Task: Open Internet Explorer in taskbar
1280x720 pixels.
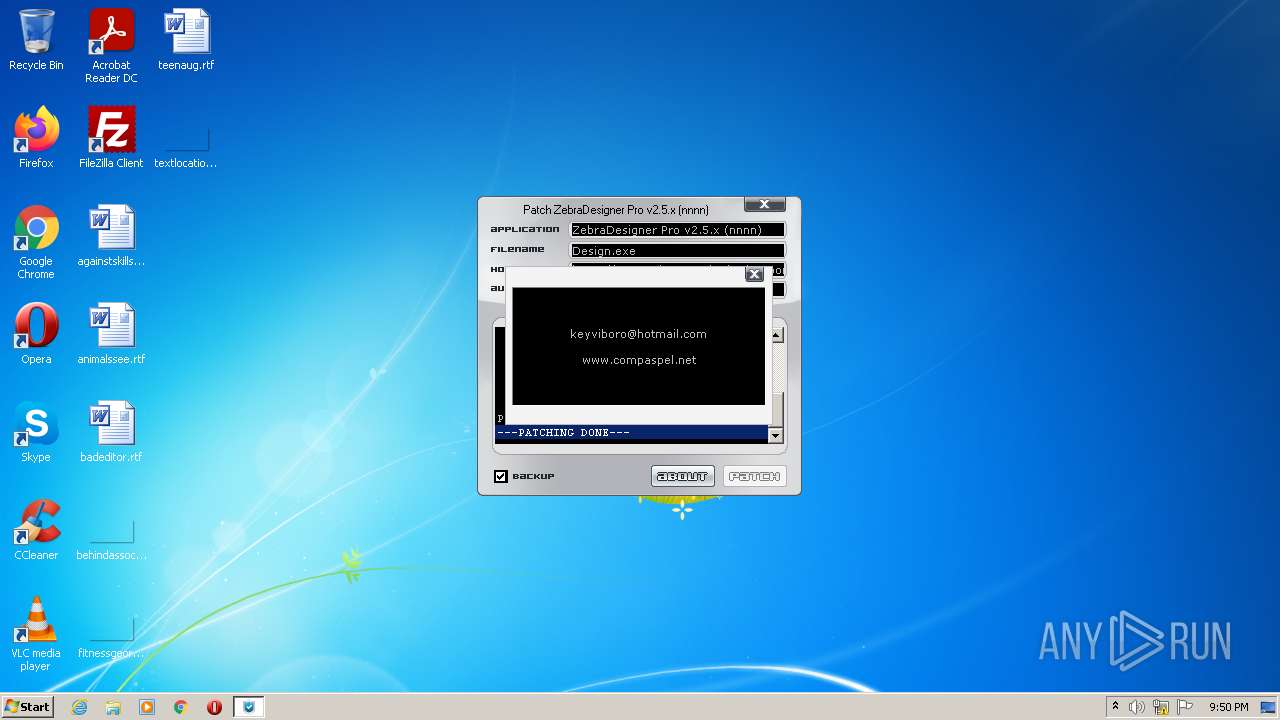Action: pos(80,707)
